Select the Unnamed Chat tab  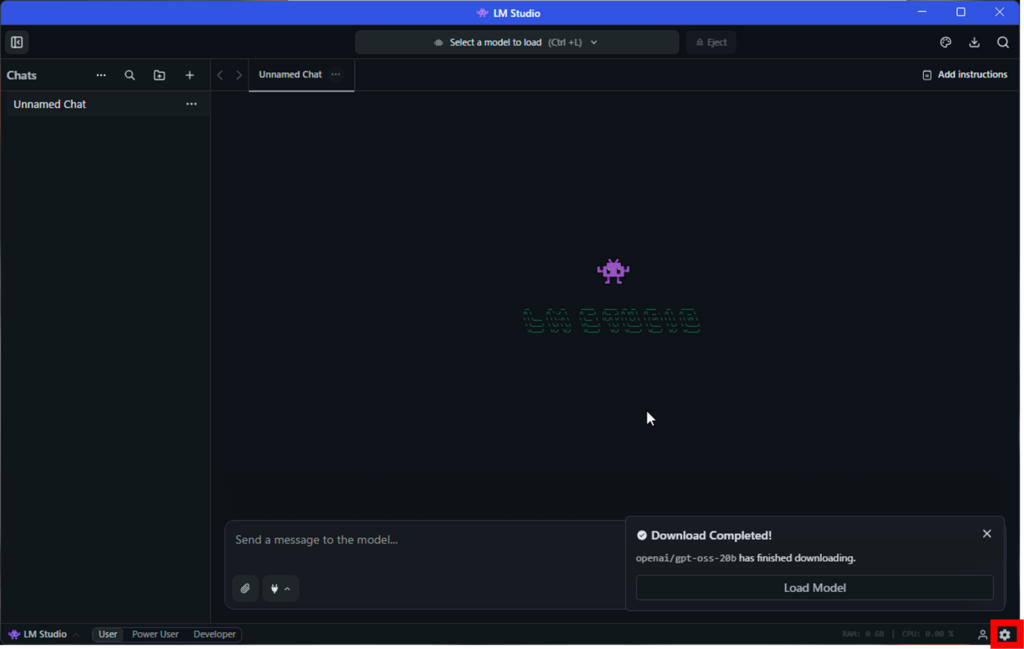290,74
